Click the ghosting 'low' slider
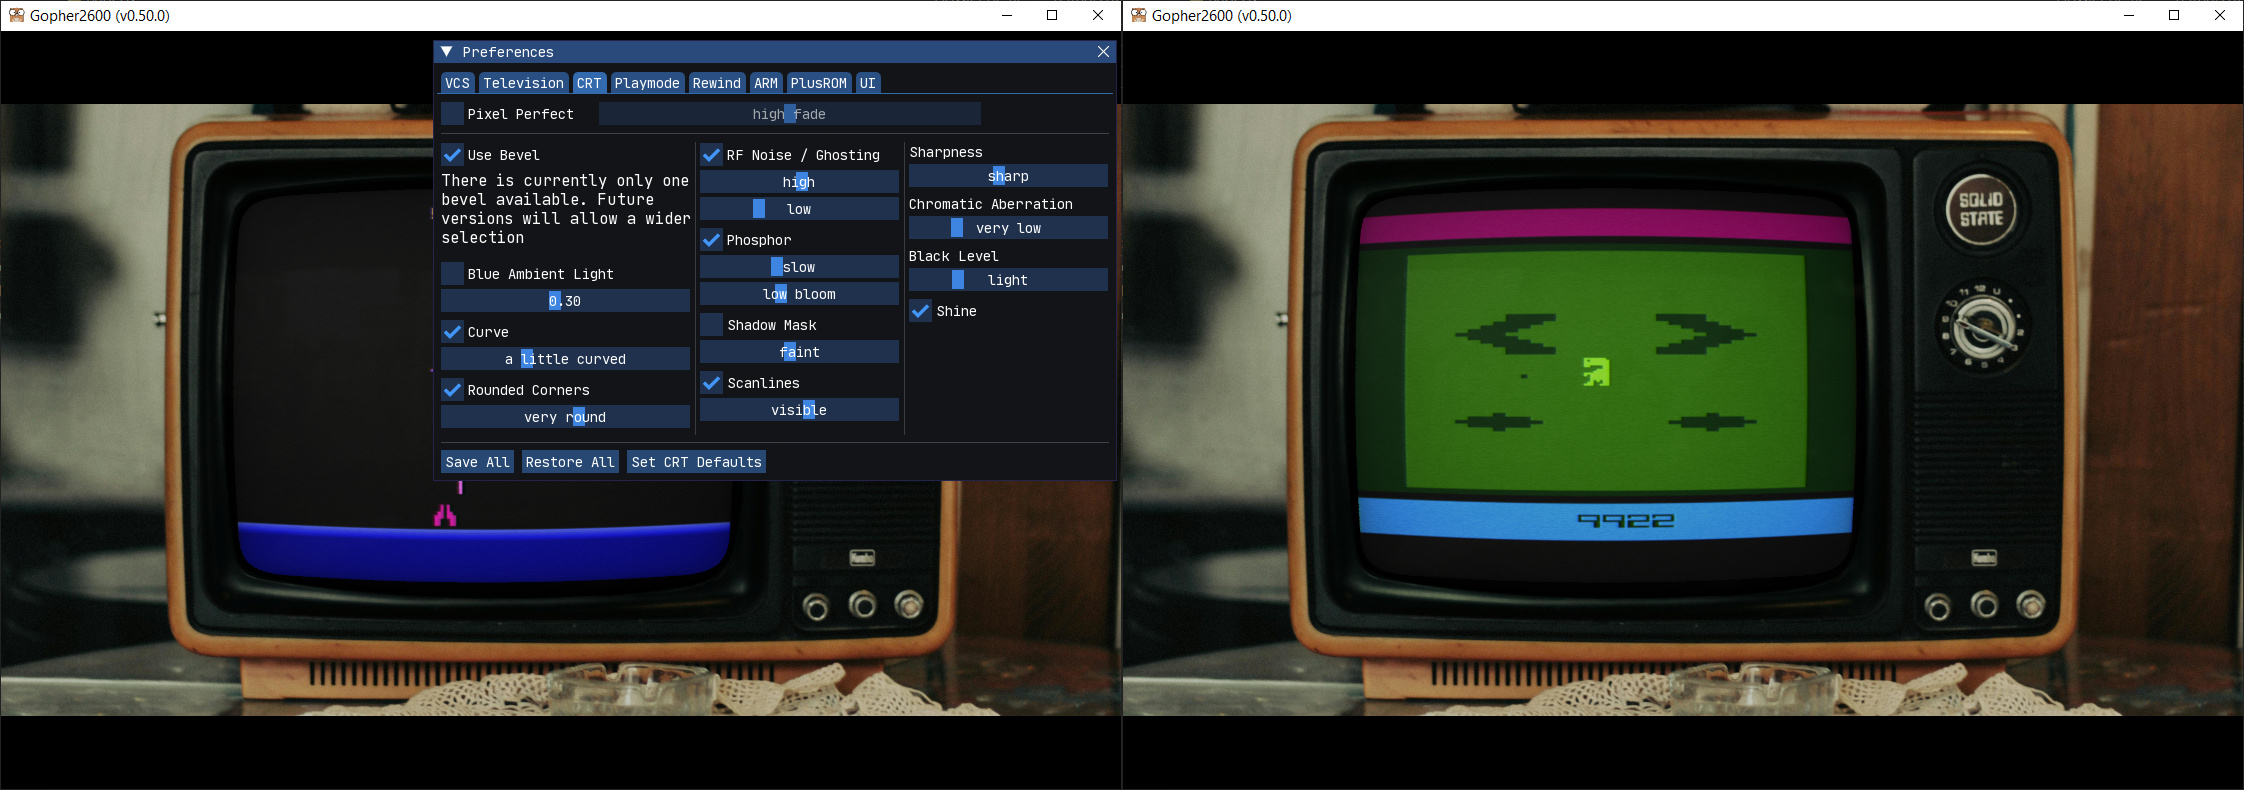This screenshot has height=790, width=2244. pos(799,209)
